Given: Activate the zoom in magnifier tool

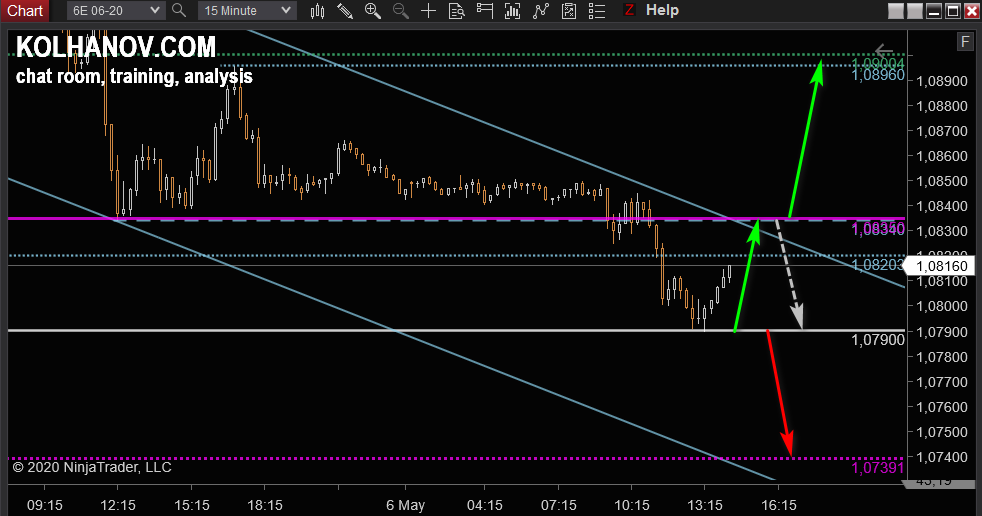Looking at the screenshot, I should tap(373, 11).
